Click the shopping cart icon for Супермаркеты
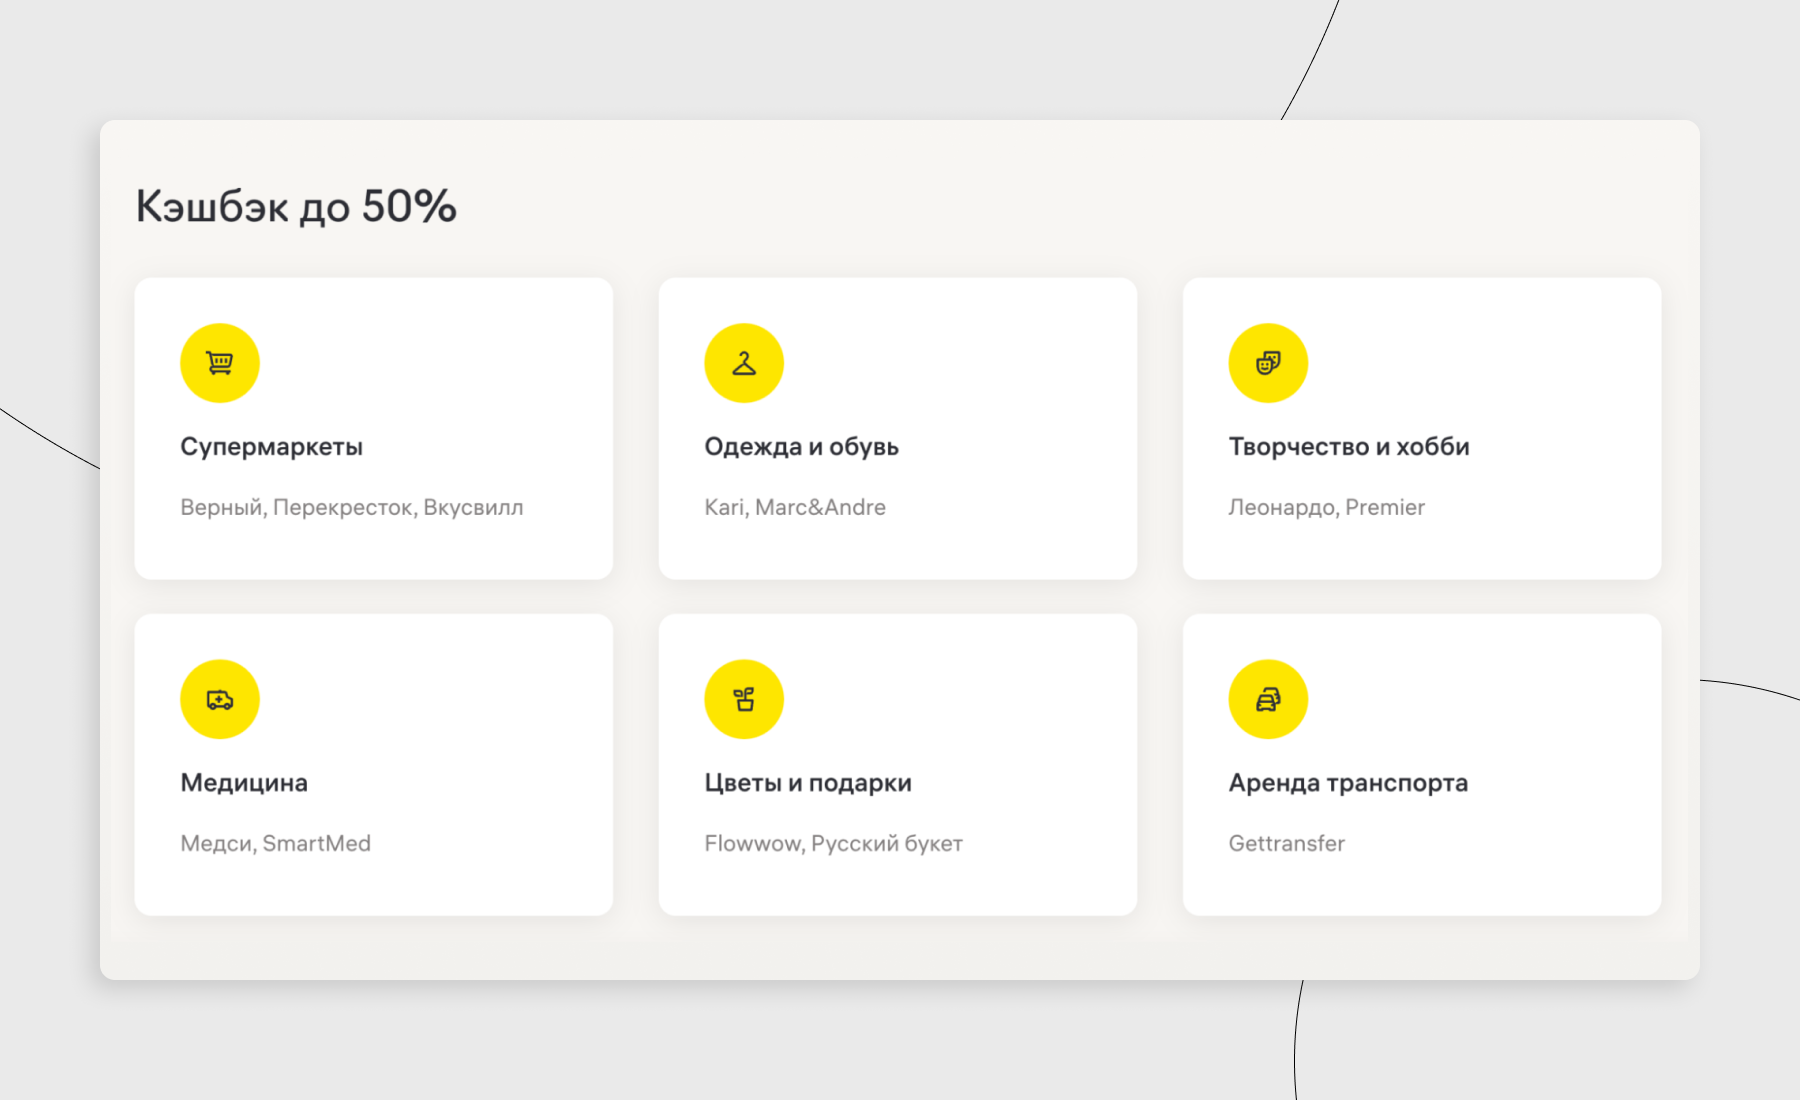Screen dimensions: 1800x1100 [220, 363]
